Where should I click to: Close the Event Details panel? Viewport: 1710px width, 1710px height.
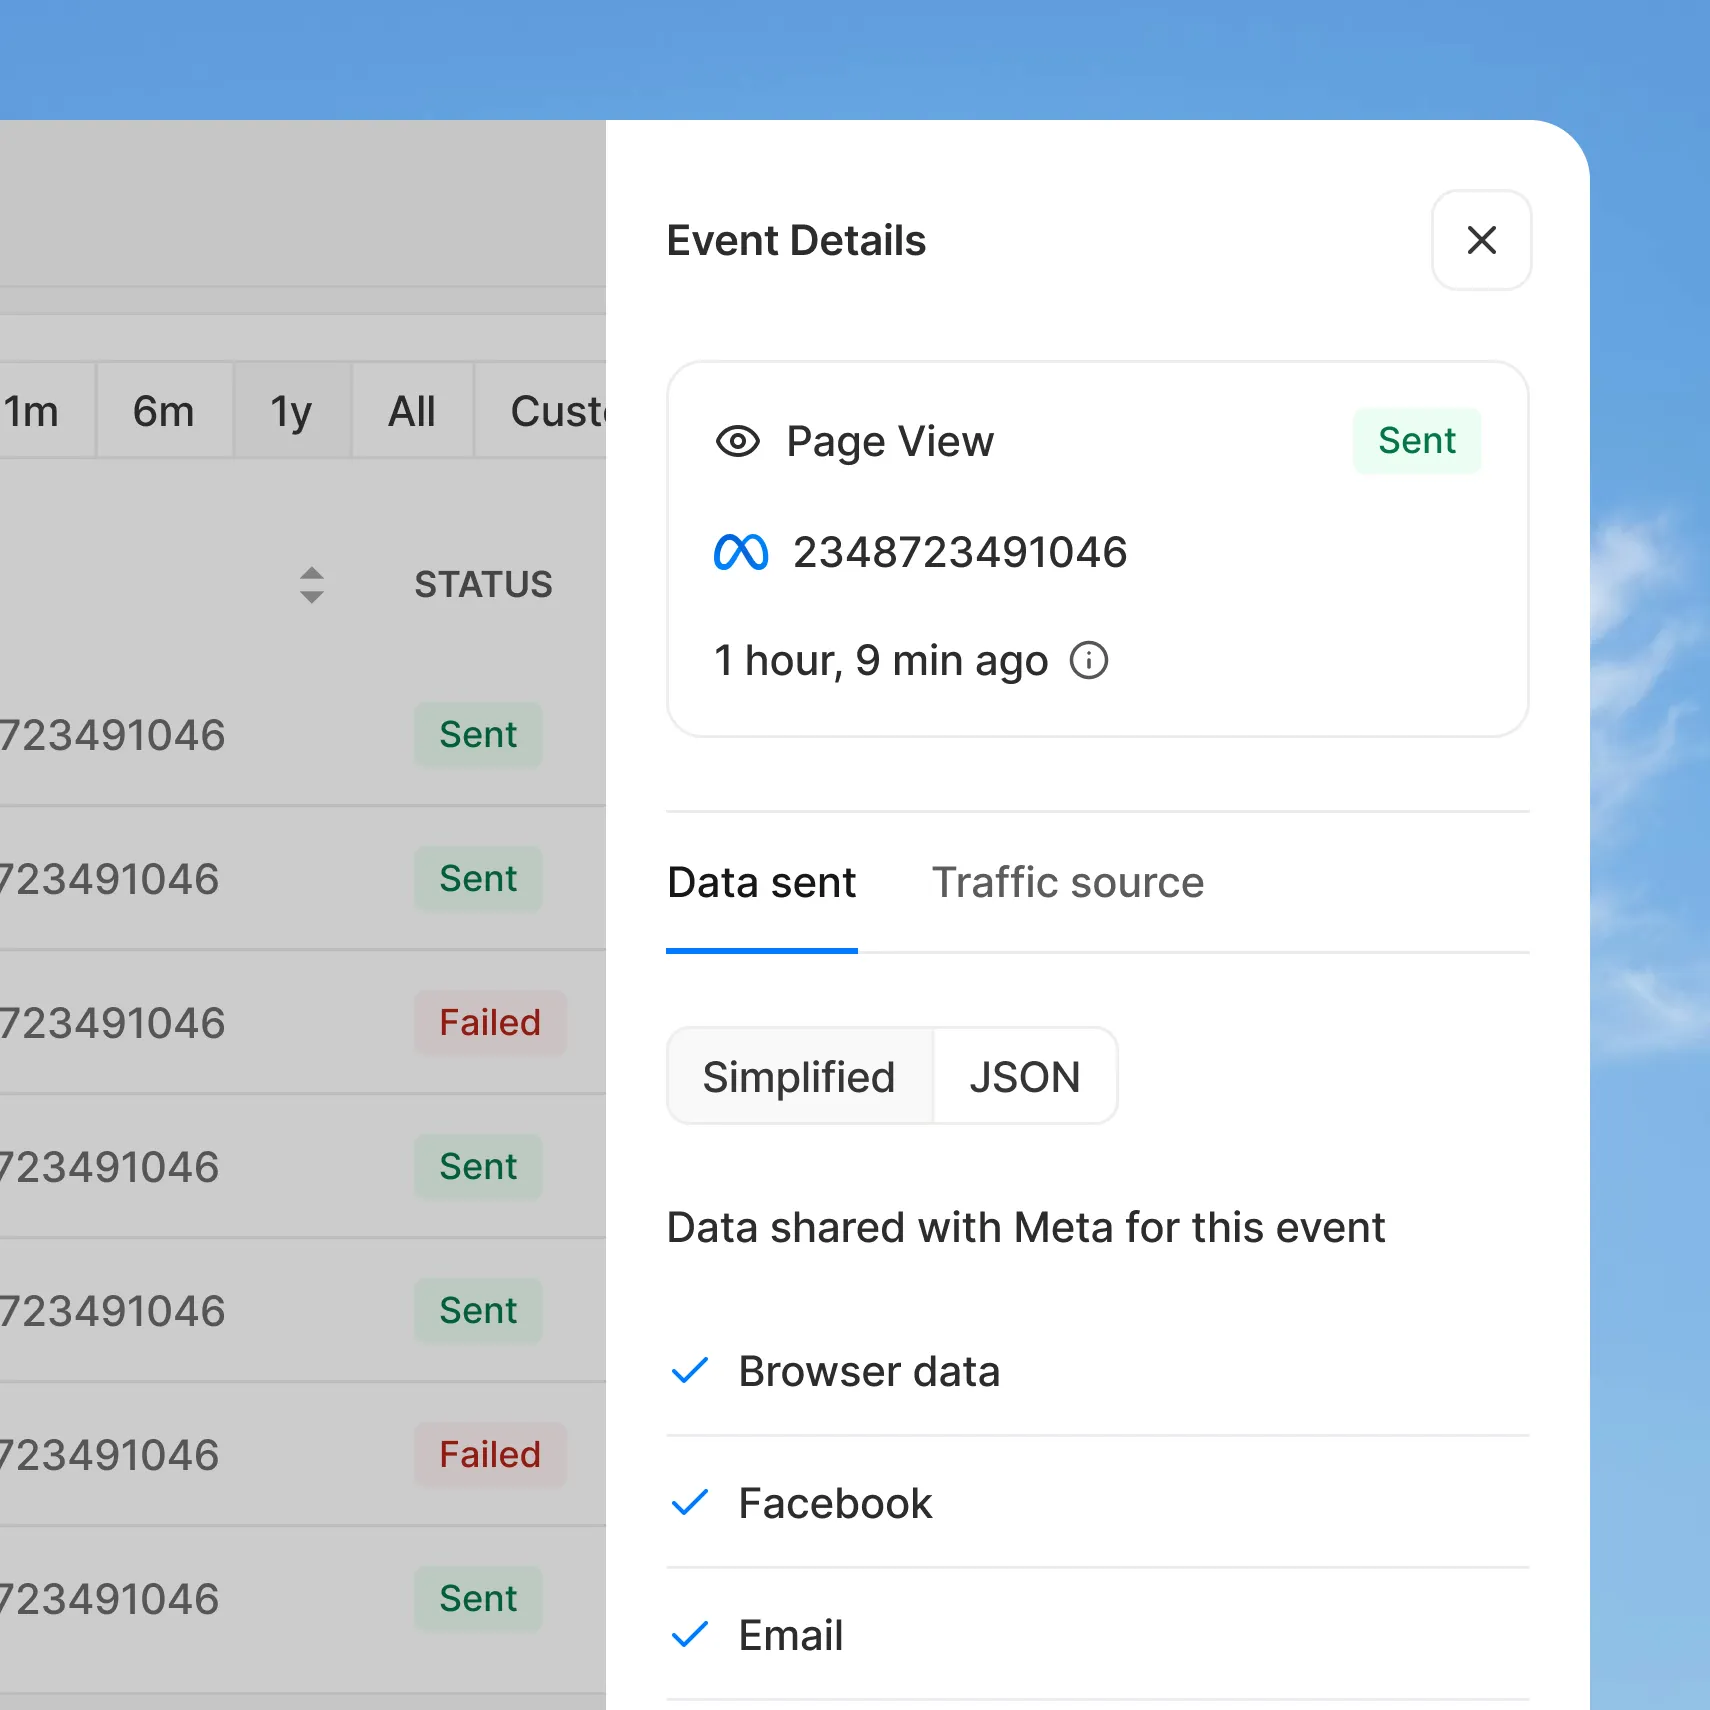click(x=1481, y=240)
